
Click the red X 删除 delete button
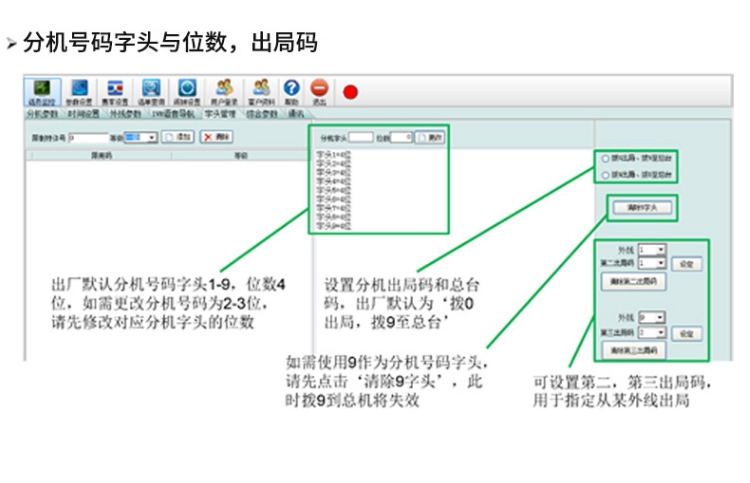click(x=218, y=137)
